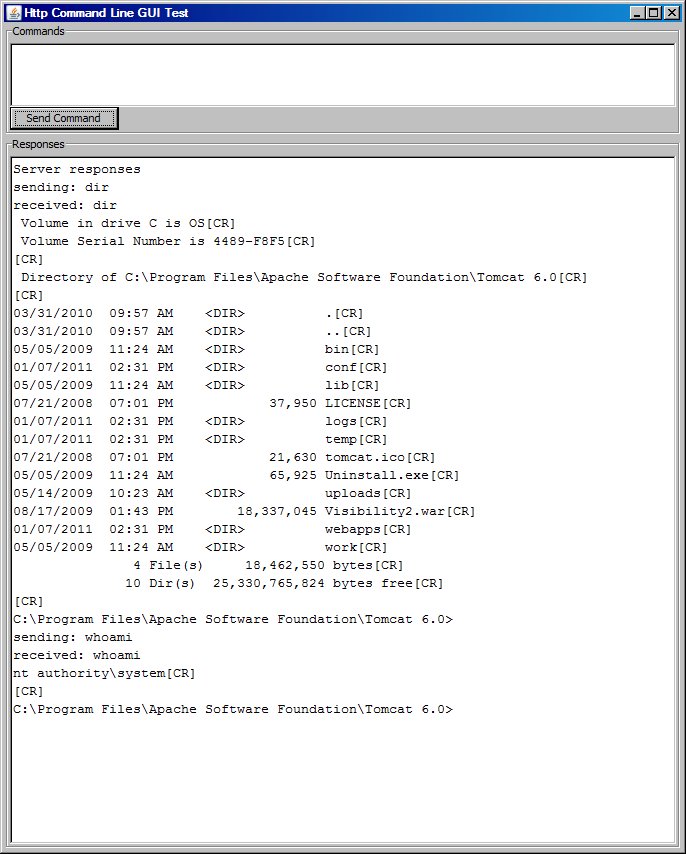Viewport: 686px width, 854px height.
Task: Close the Http Command Line GUI window
Action: pyautogui.click(x=671, y=13)
